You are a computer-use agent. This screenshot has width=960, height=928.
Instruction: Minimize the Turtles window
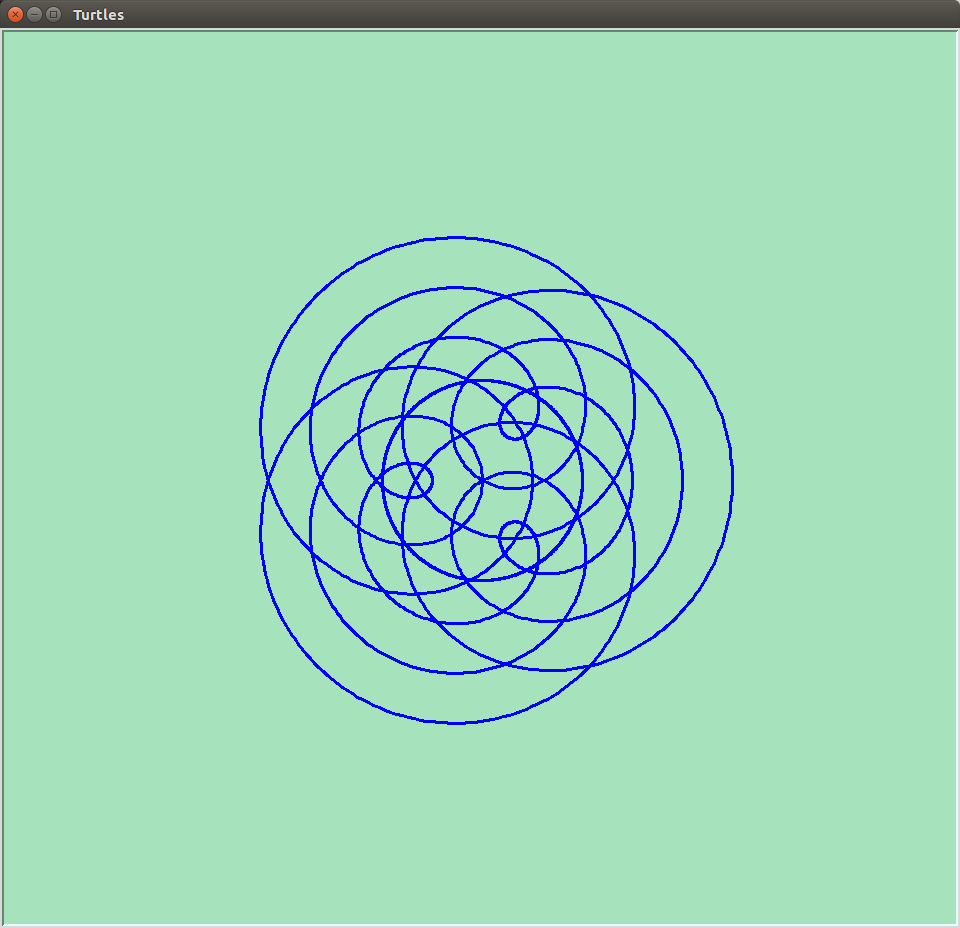click(x=34, y=14)
